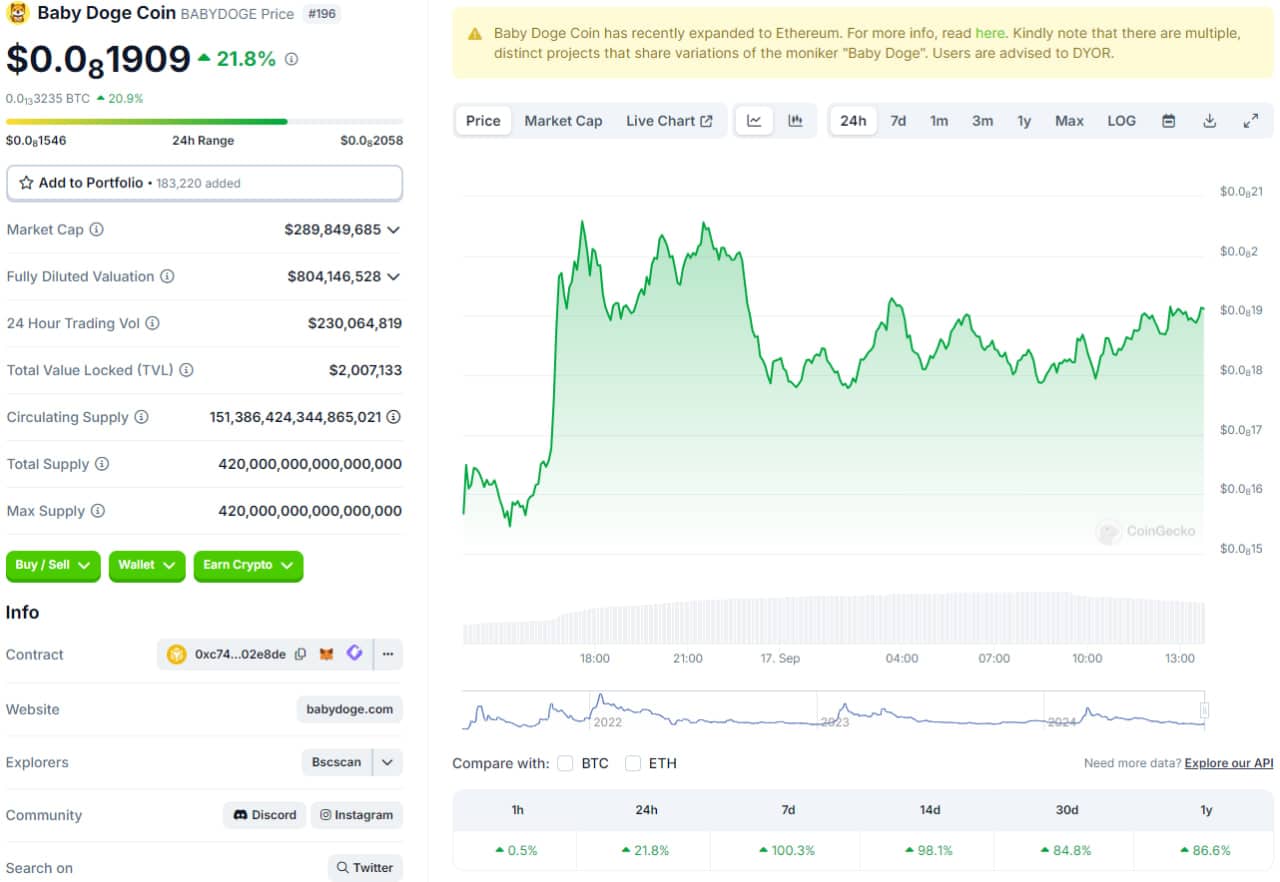Viewport: 1280px width, 882px height.
Task: Click the 14d 98.1% performance cell
Action: click(929, 850)
